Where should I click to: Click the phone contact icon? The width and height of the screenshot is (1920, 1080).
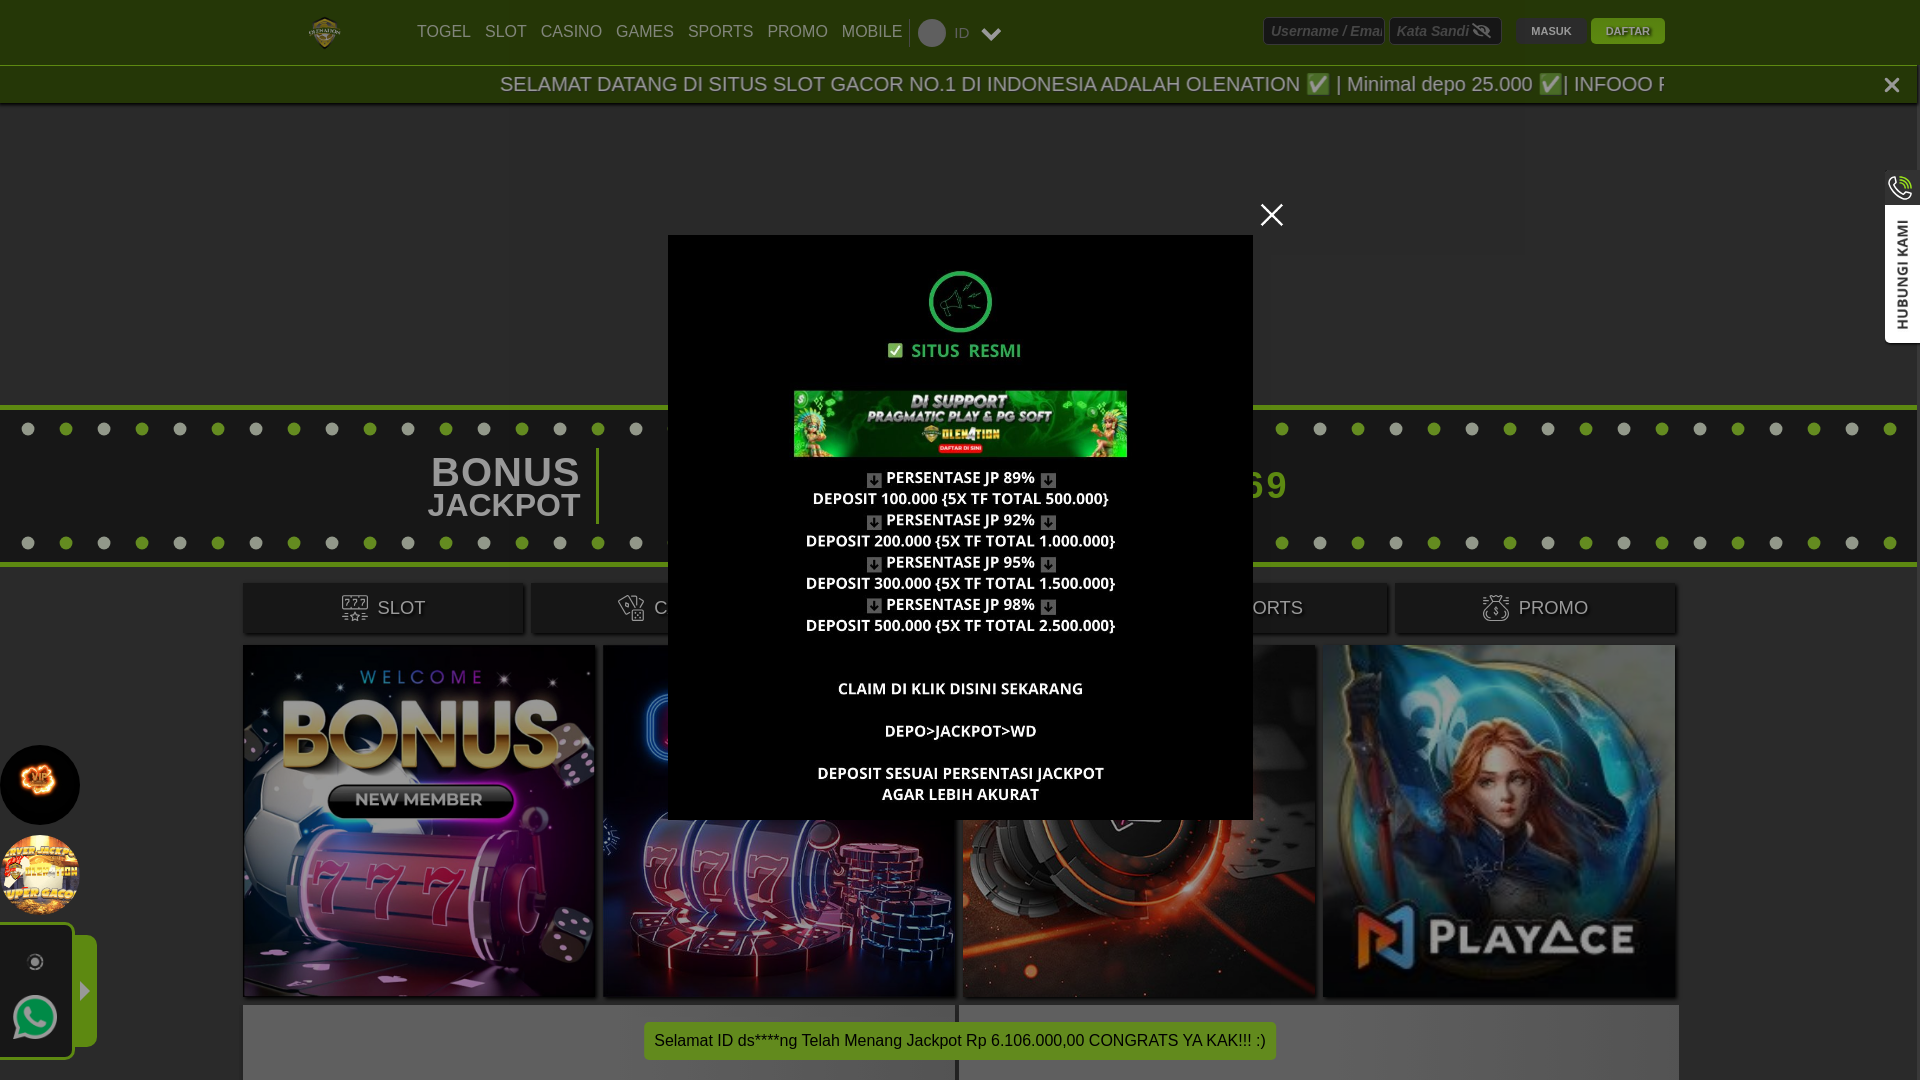coord(1900,187)
